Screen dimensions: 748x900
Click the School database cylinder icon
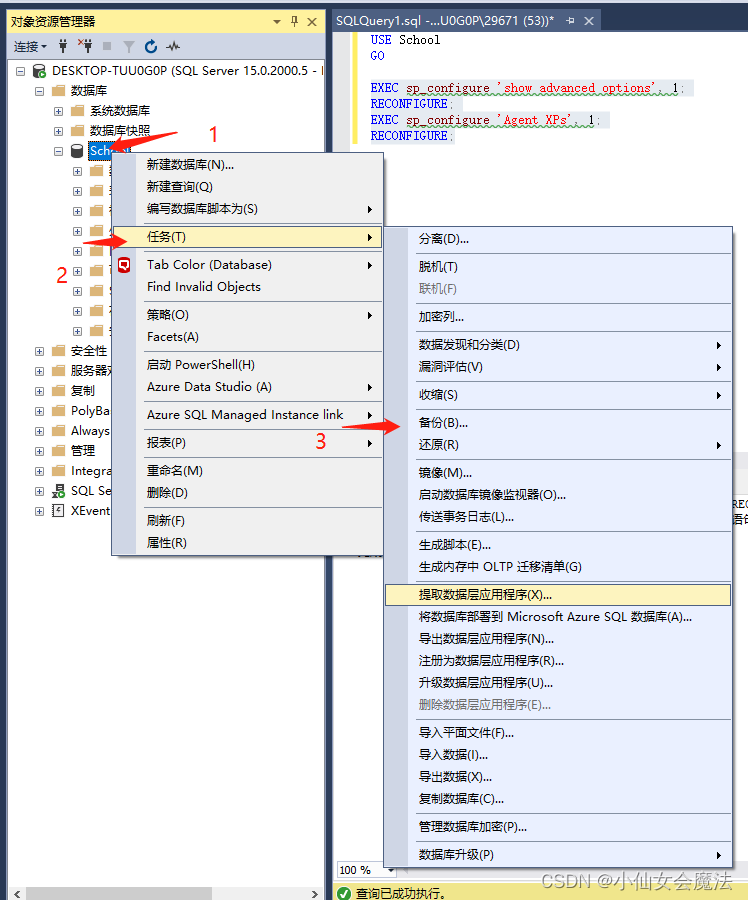[x=77, y=151]
